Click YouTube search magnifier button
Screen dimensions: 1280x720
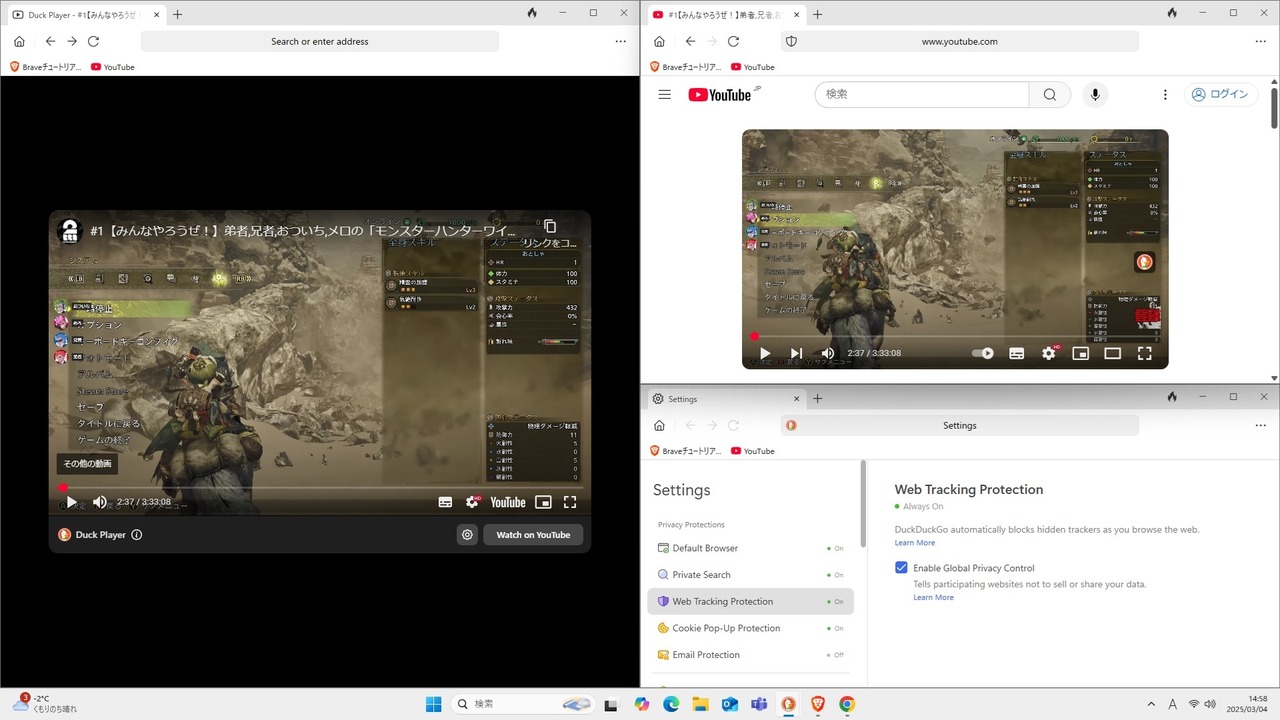[x=1049, y=94]
